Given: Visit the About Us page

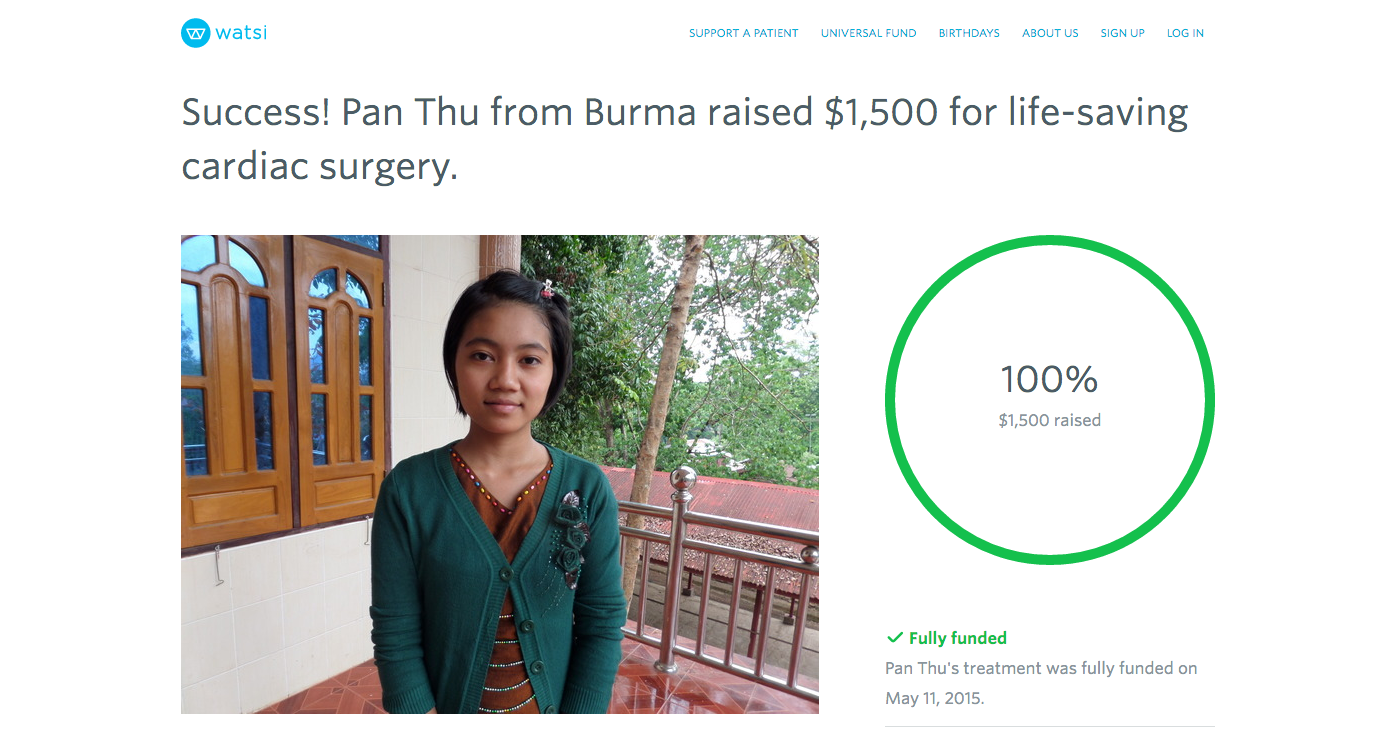Looking at the screenshot, I should tap(1050, 33).
